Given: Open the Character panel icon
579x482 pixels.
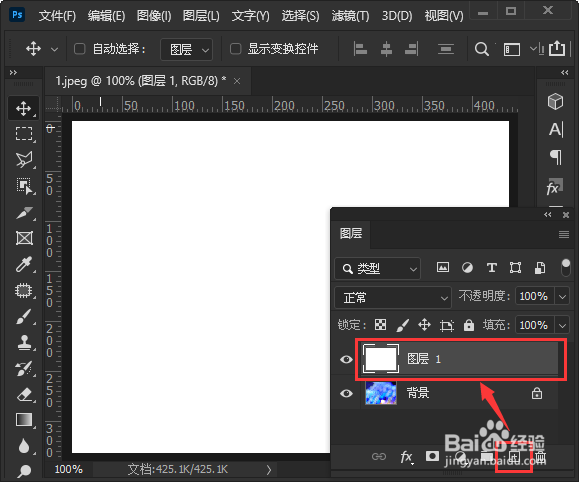Looking at the screenshot, I should pos(556,129).
